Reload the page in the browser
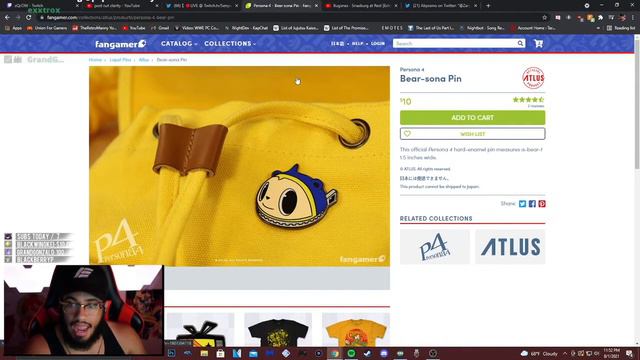The height and width of the screenshot is (360, 640). tap(29, 18)
